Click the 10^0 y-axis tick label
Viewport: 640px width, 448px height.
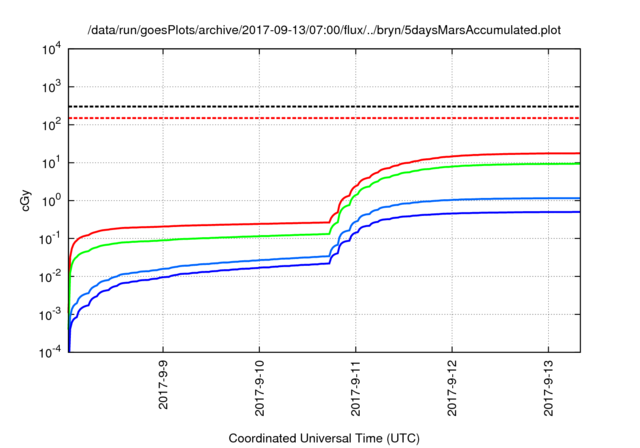click(52, 201)
